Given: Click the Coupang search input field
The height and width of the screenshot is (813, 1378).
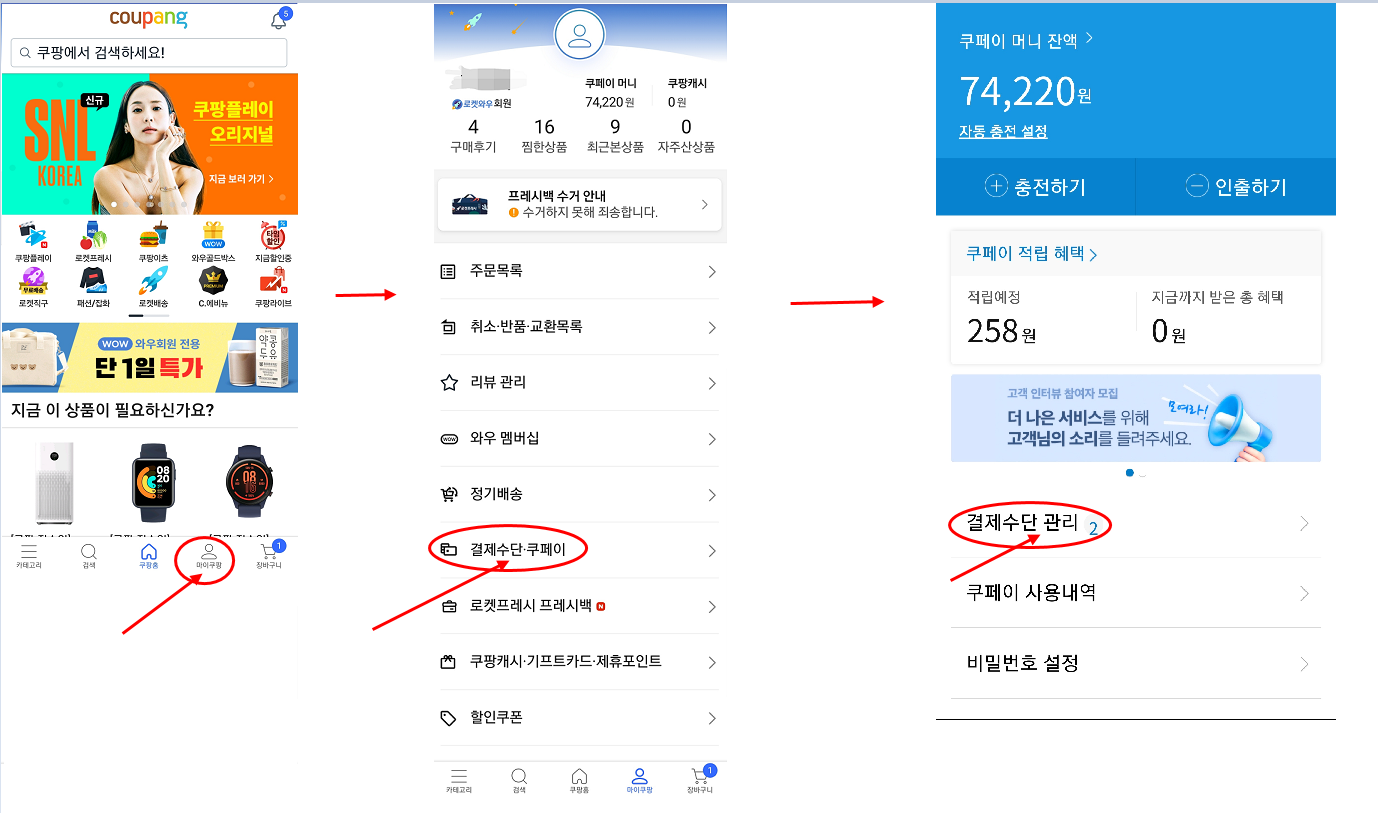Looking at the screenshot, I should point(149,53).
